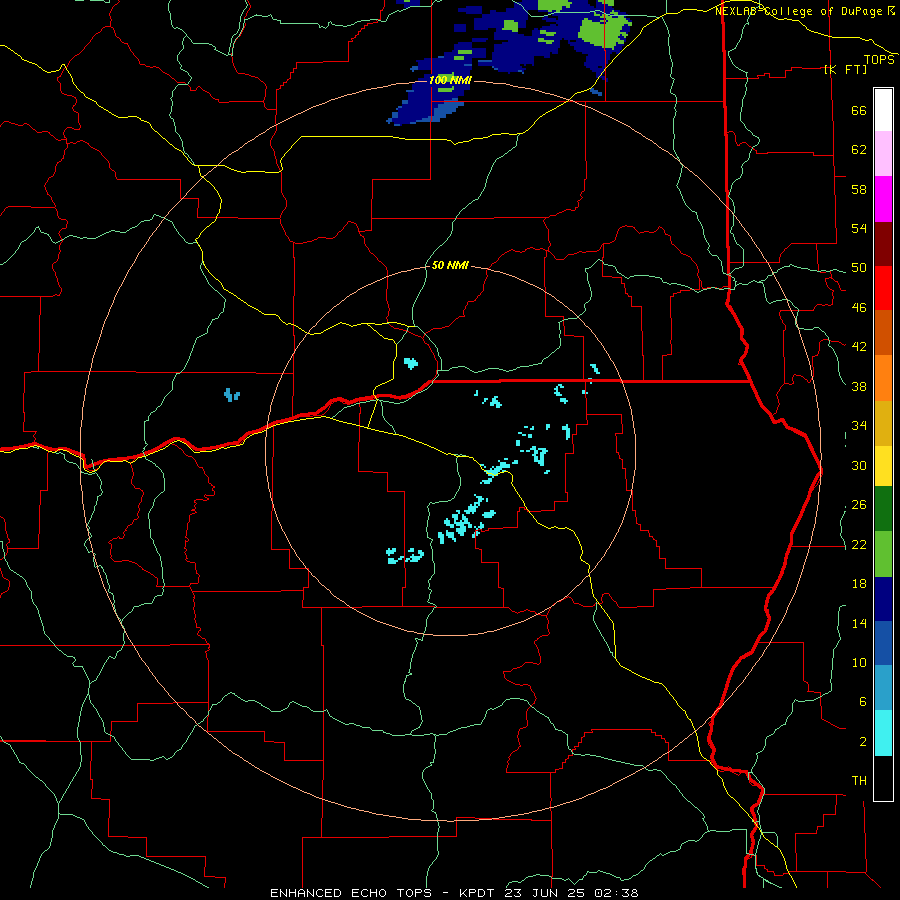Click the "38" legend value
Image resolution: width=900 pixels, height=900 pixels.
click(x=859, y=387)
